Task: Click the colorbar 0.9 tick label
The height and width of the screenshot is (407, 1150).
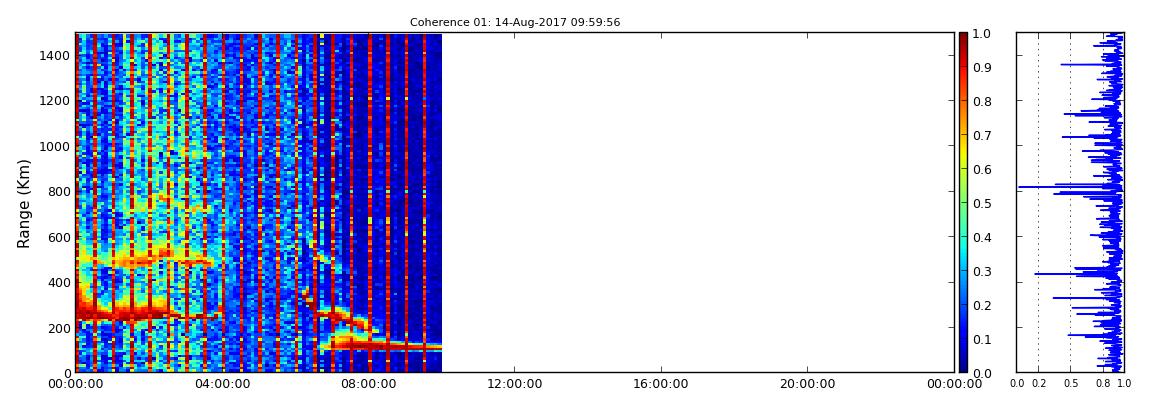Action: tap(981, 67)
